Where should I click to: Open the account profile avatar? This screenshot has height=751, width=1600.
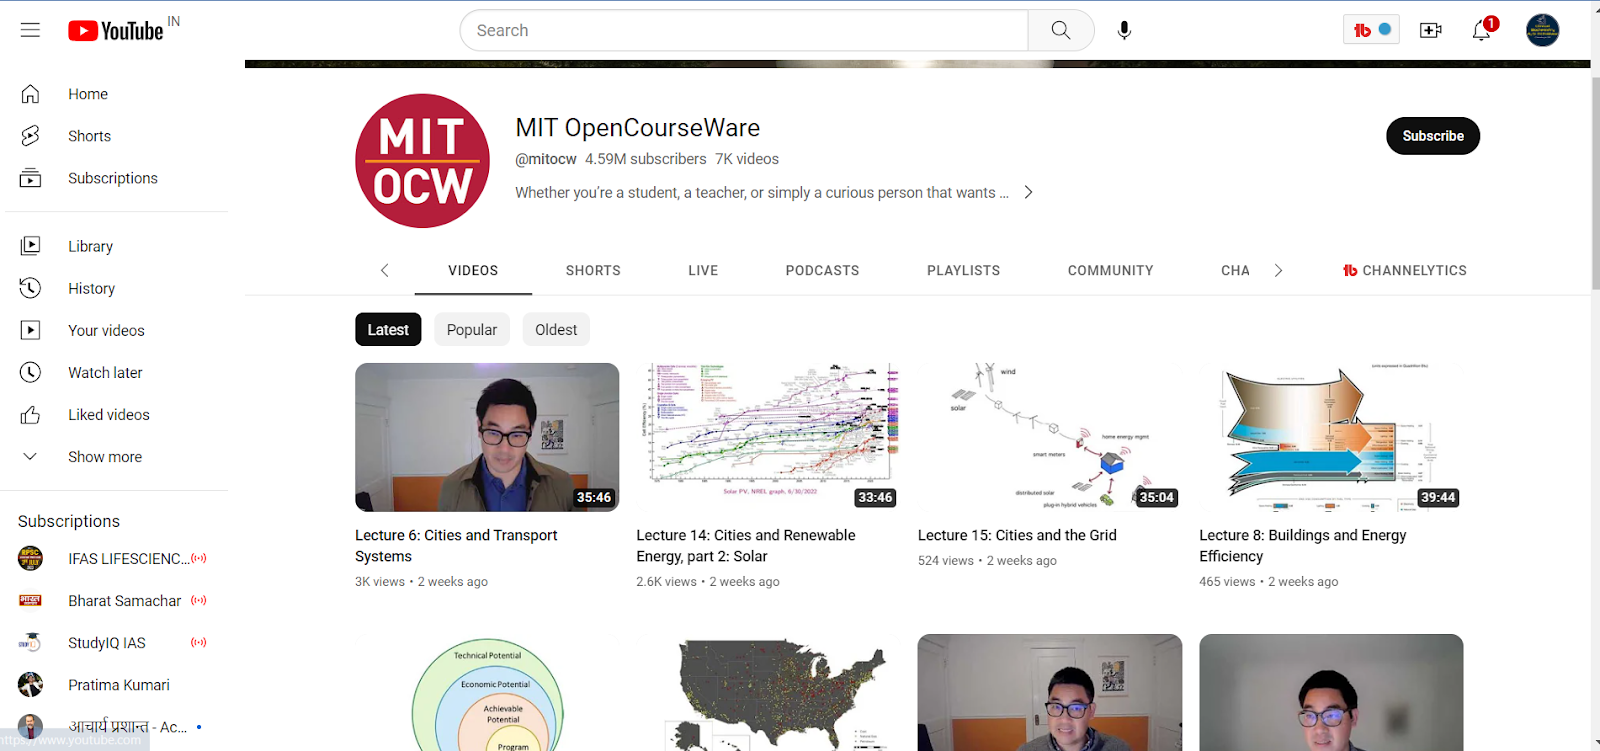tap(1542, 30)
